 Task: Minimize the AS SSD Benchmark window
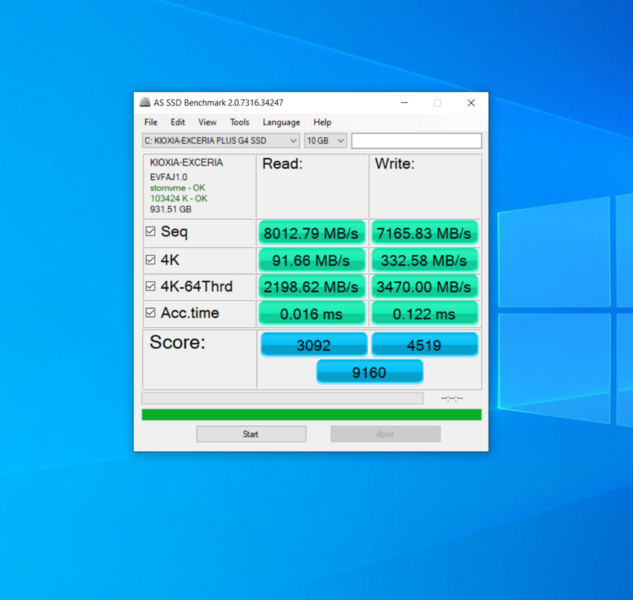[405, 103]
